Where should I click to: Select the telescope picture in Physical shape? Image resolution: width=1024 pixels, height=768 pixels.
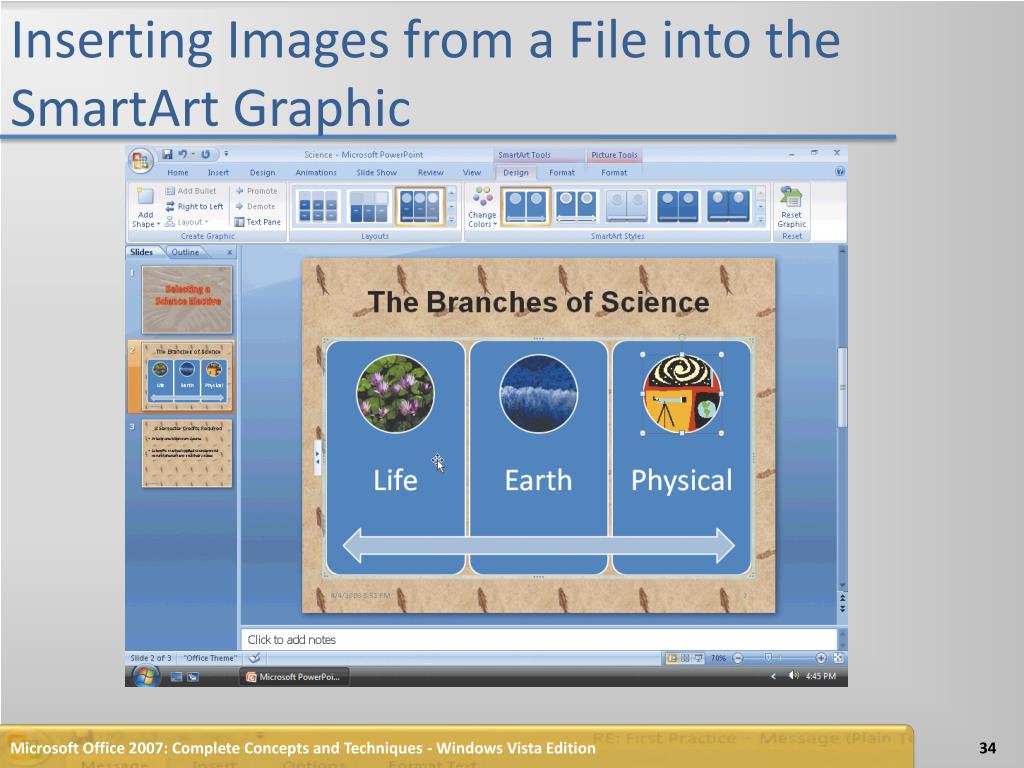click(682, 394)
